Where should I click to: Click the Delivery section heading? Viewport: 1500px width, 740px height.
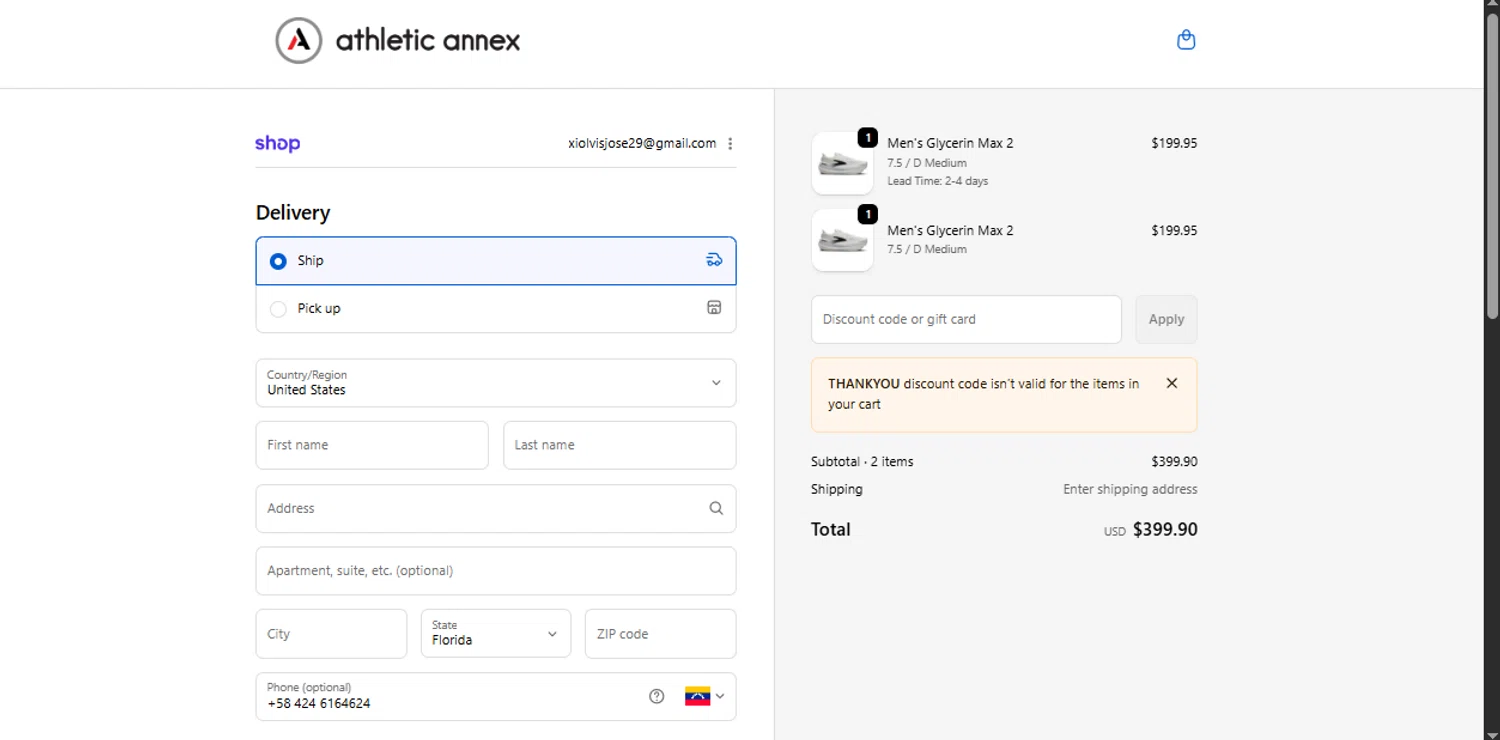coord(293,213)
